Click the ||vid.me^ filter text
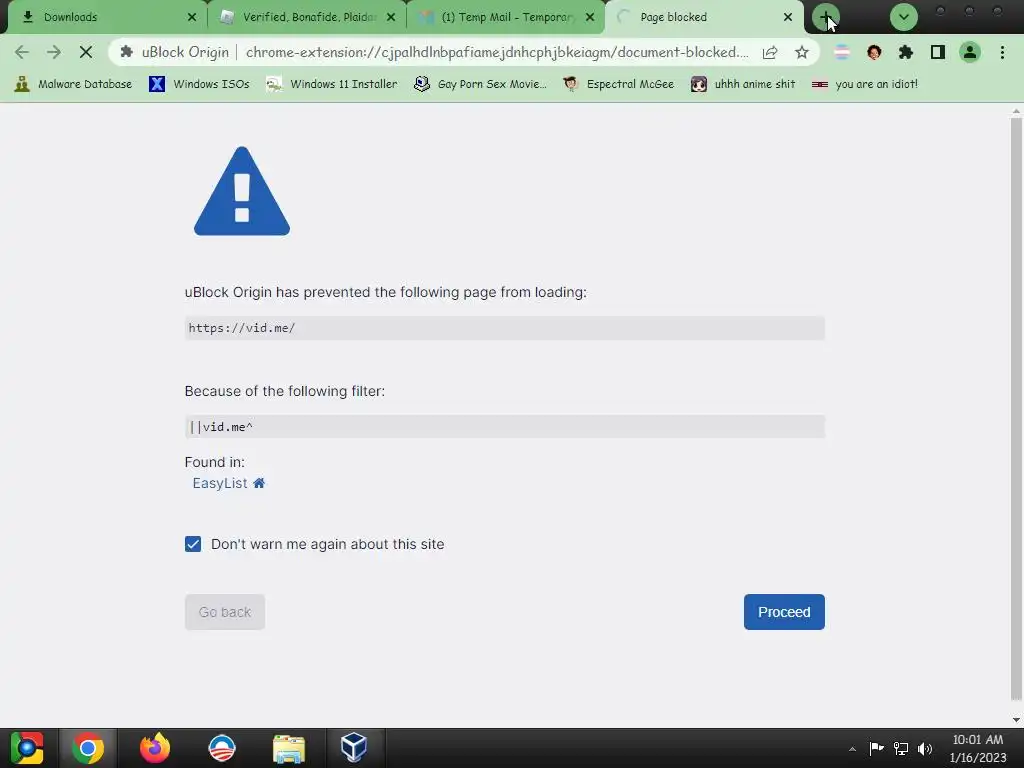 point(221,427)
